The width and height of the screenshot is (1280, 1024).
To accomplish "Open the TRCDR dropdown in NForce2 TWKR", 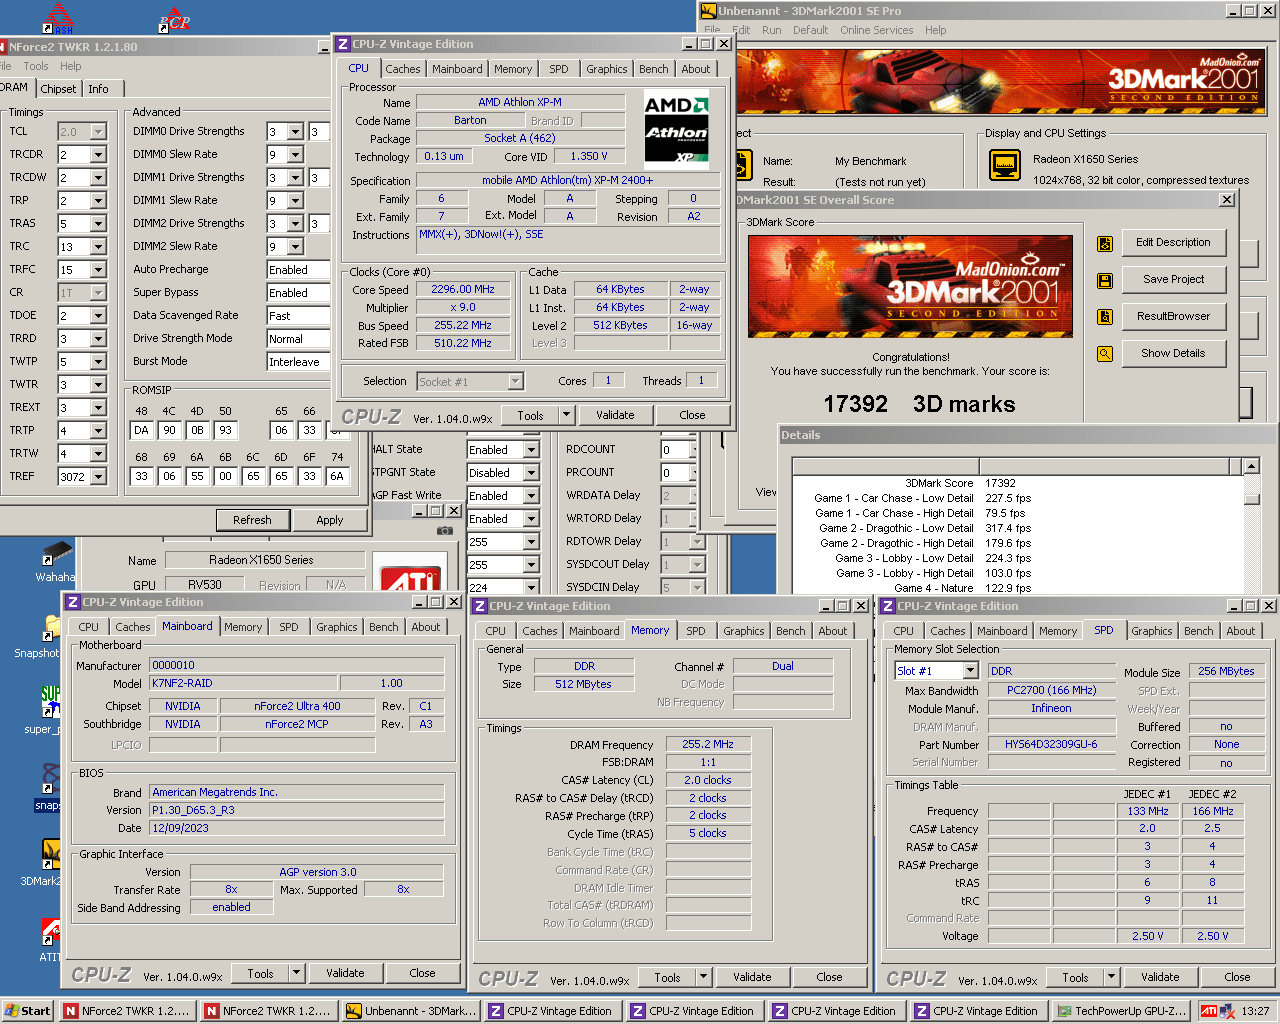I will [98, 155].
